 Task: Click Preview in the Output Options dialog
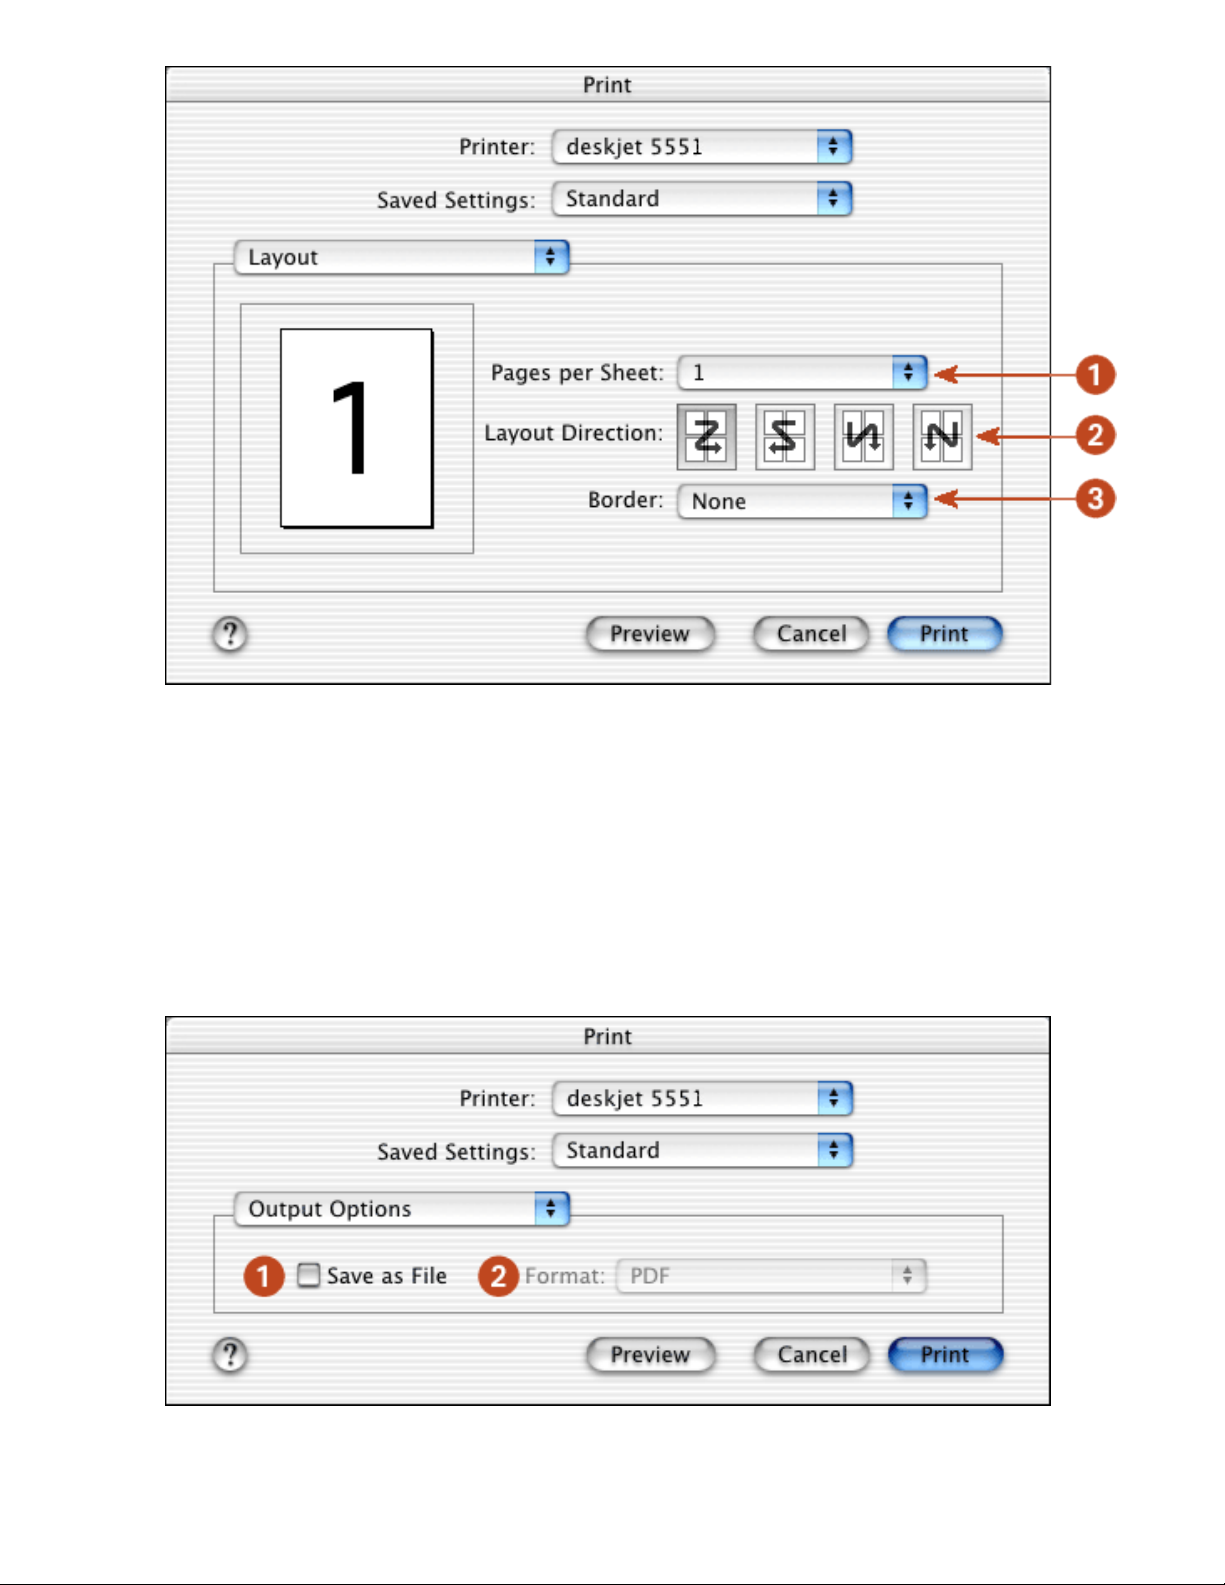[x=650, y=1355]
